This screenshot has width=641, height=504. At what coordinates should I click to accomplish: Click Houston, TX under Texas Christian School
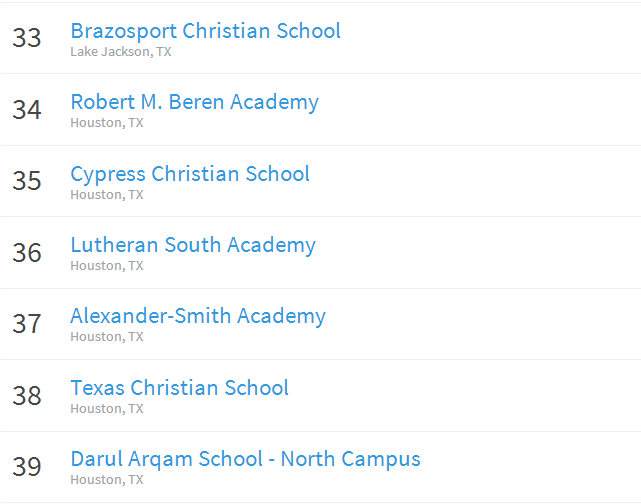[x=107, y=409]
